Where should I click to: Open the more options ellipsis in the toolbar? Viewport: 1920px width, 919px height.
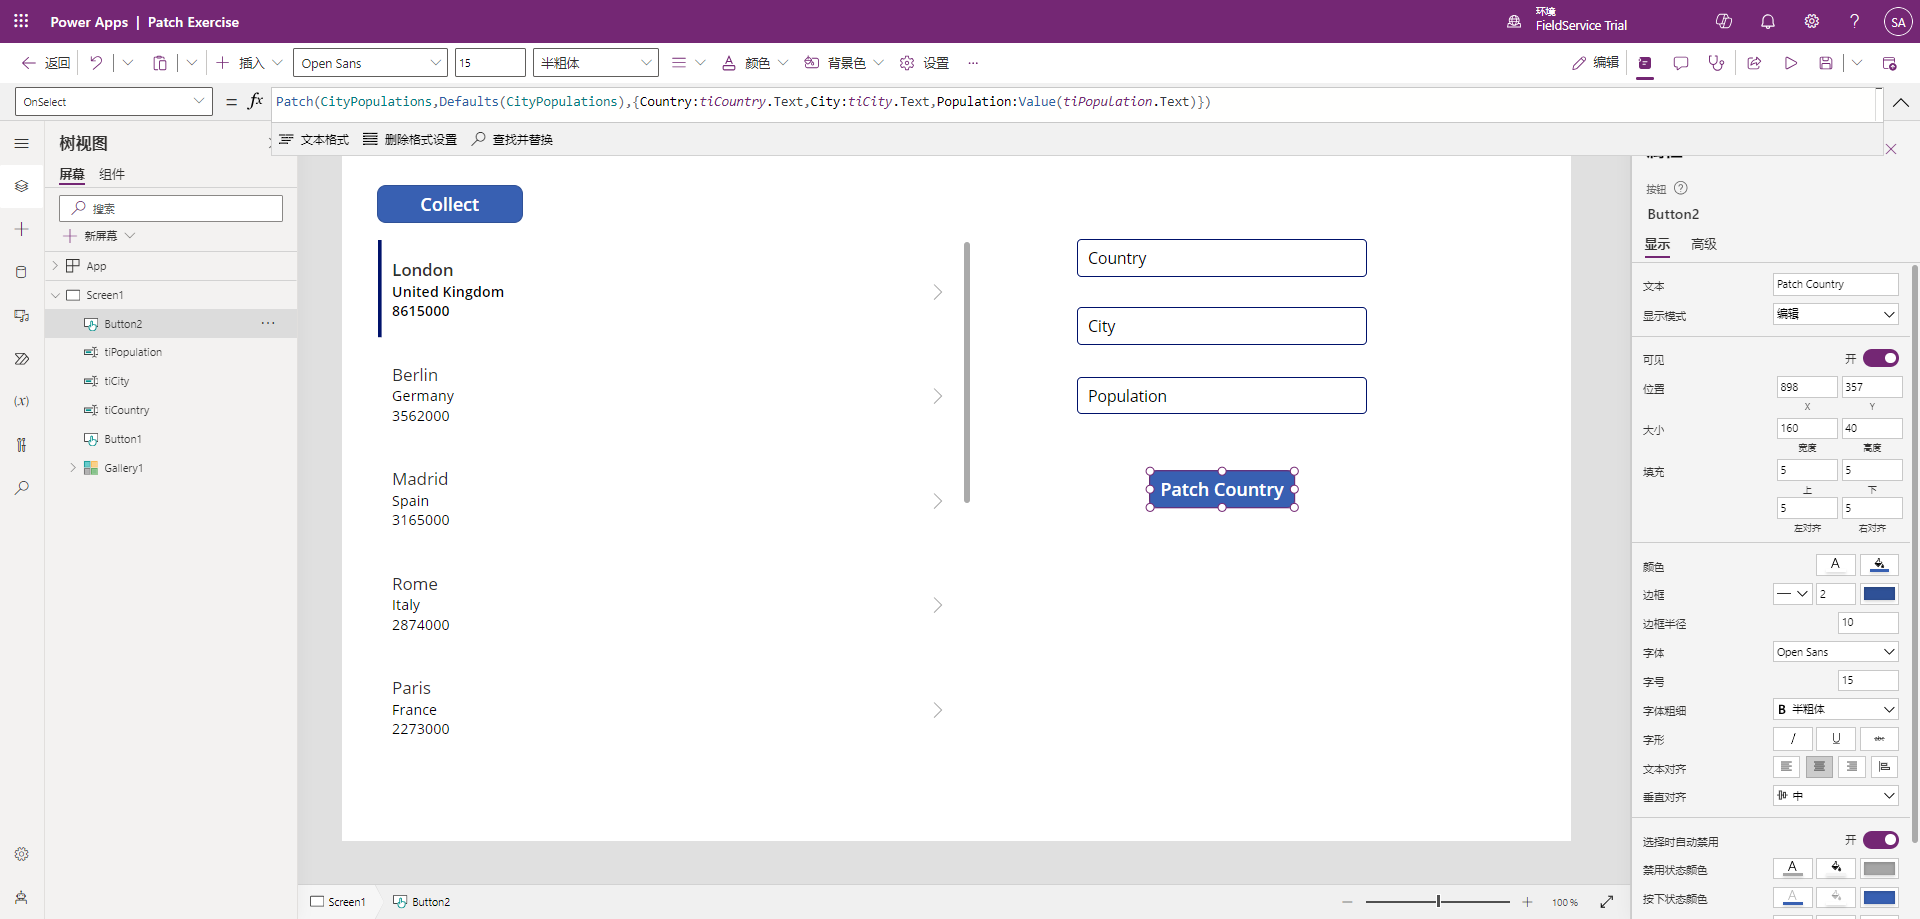(973, 63)
